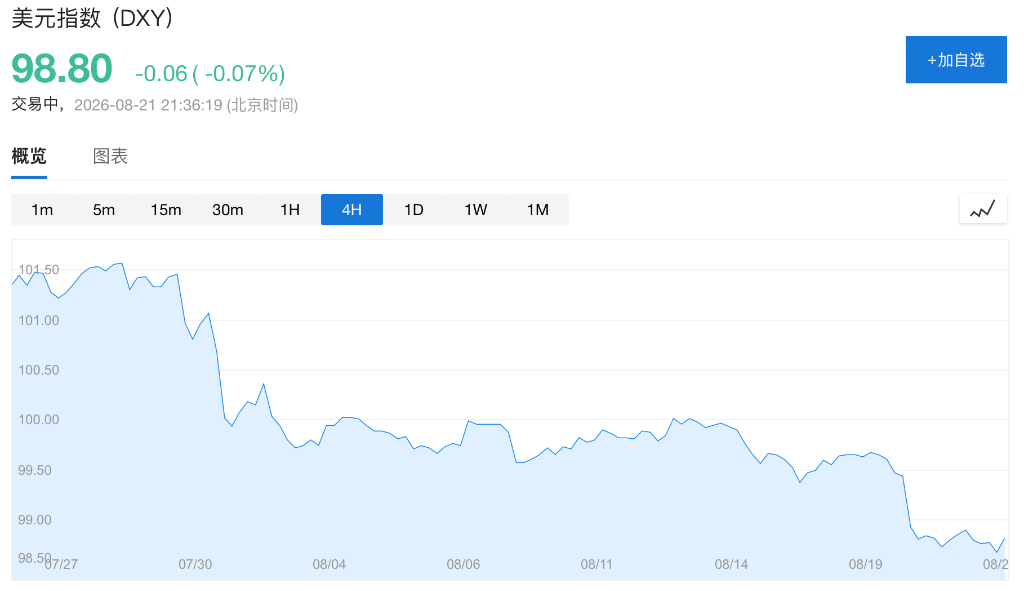Select the 15m timeframe
This screenshot has width=1024, height=591.
[x=166, y=210]
